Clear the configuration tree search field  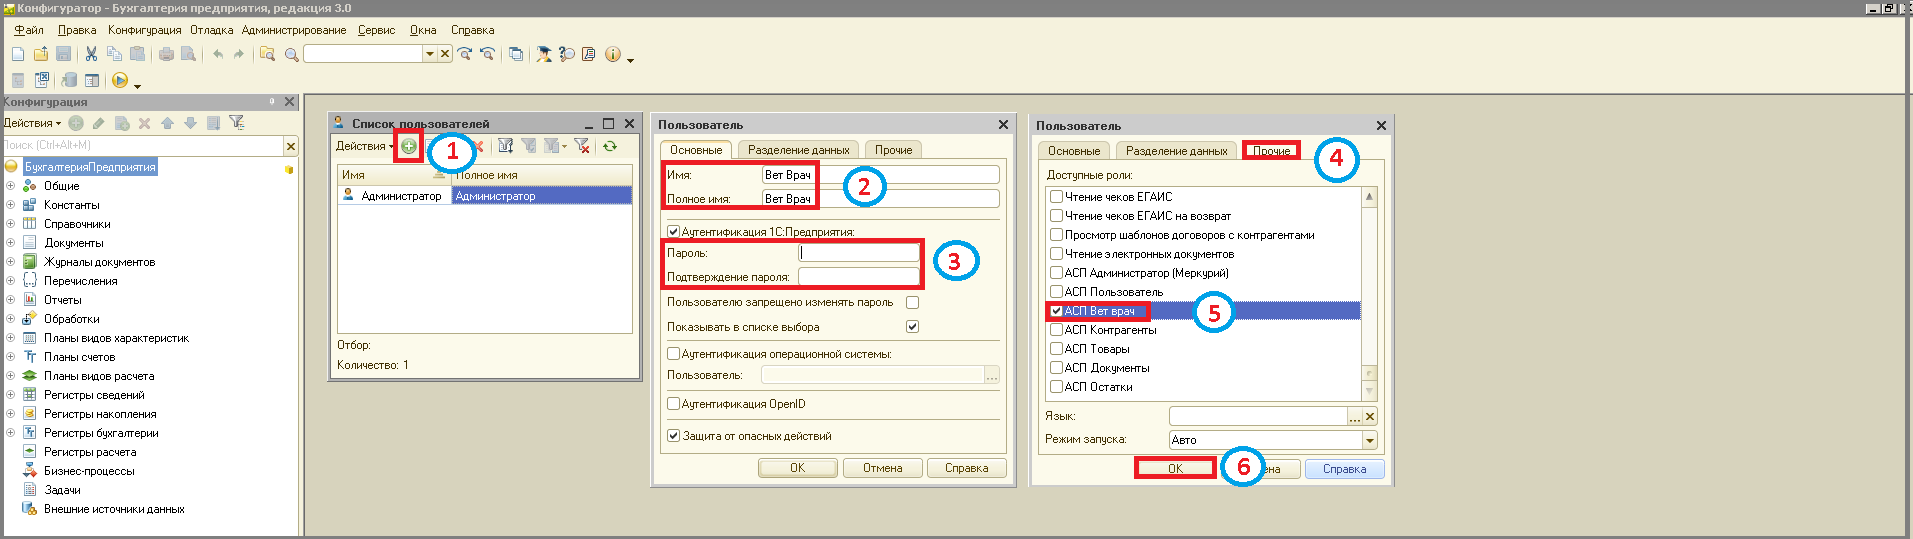[290, 146]
